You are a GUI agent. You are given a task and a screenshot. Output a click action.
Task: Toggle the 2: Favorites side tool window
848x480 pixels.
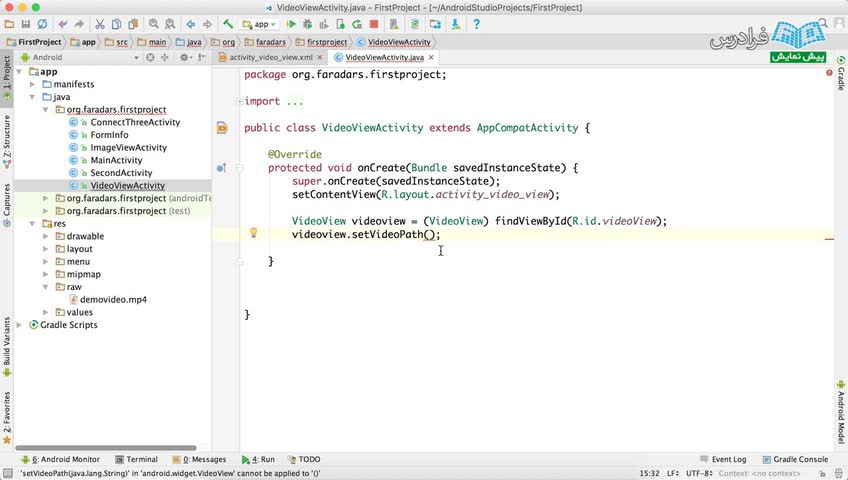coord(6,417)
